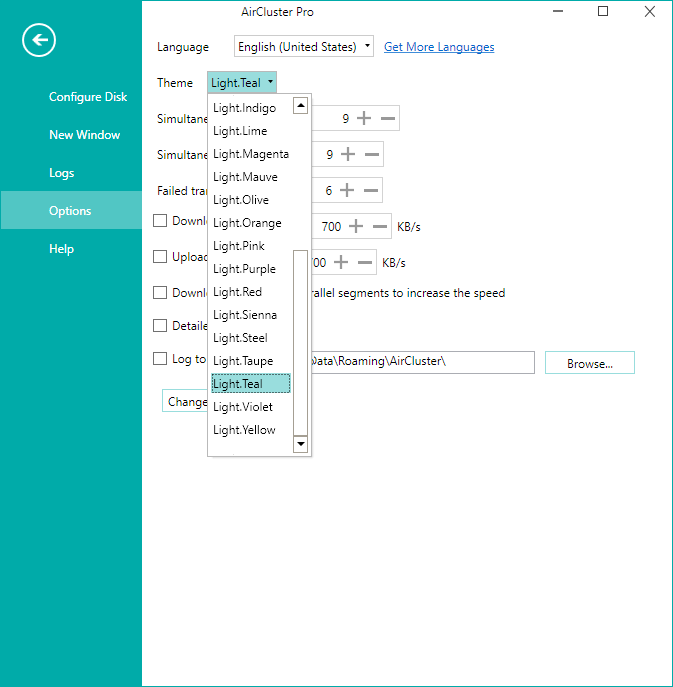Pick the Light.Steel theme
673x687 pixels.
point(251,338)
